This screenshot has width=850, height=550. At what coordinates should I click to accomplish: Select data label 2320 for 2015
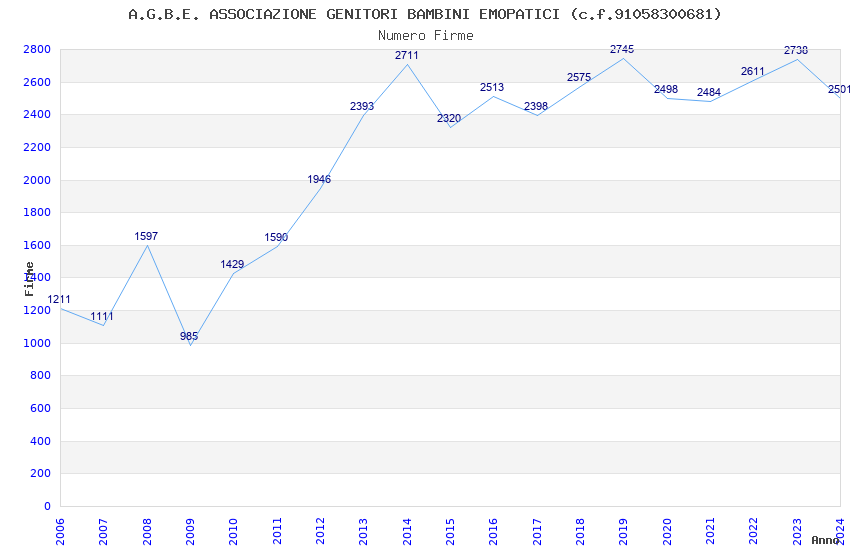[449, 118]
